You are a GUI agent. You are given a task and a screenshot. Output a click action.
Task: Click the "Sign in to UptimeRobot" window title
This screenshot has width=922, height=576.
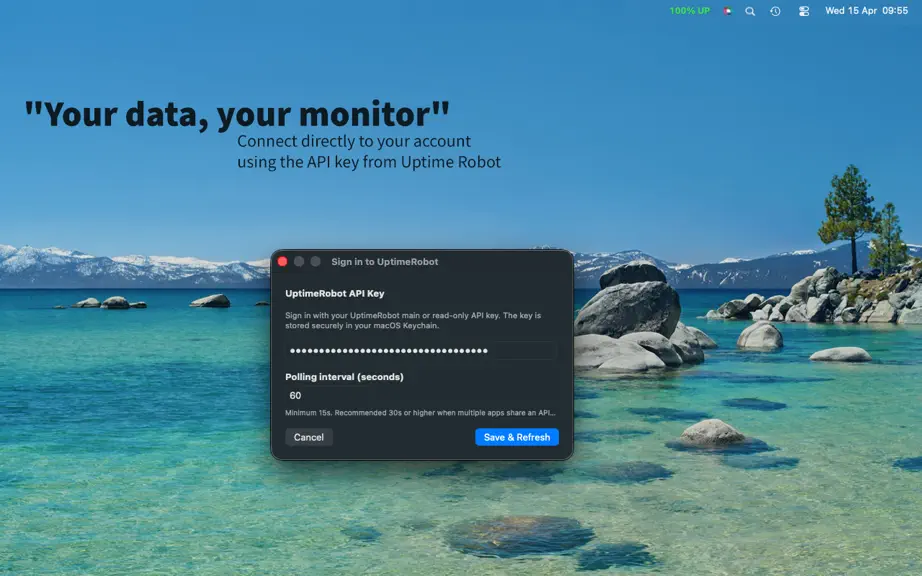(x=385, y=262)
